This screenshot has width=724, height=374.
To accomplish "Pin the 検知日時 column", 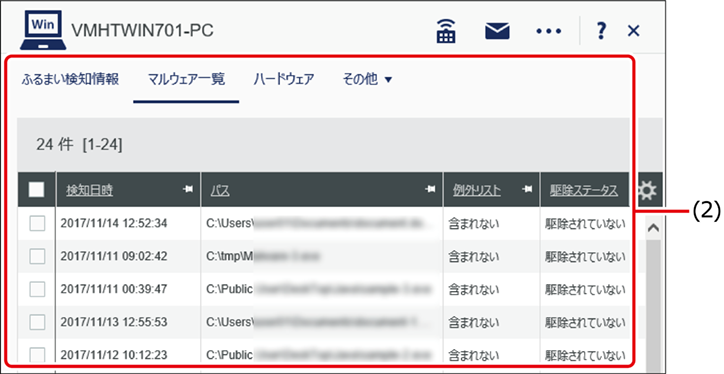I will coord(188,189).
